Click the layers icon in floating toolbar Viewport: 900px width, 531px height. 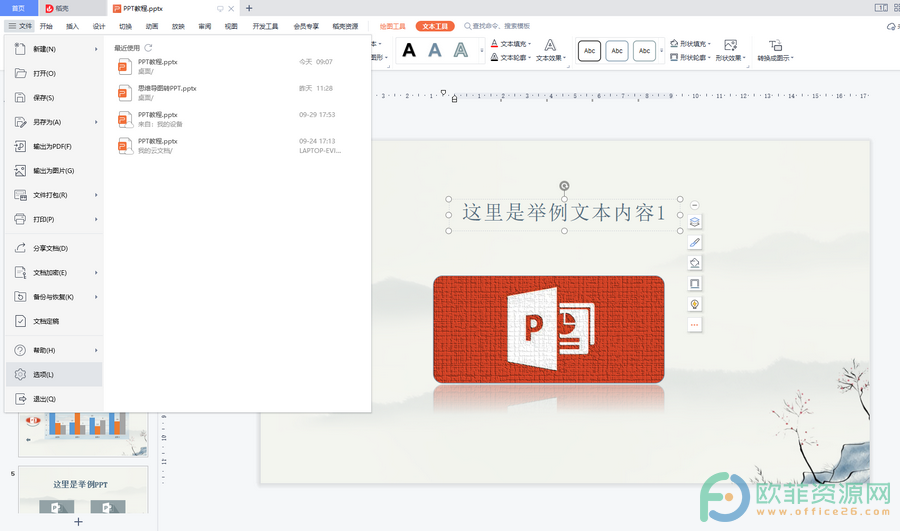pyautogui.click(x=695, y=222)
